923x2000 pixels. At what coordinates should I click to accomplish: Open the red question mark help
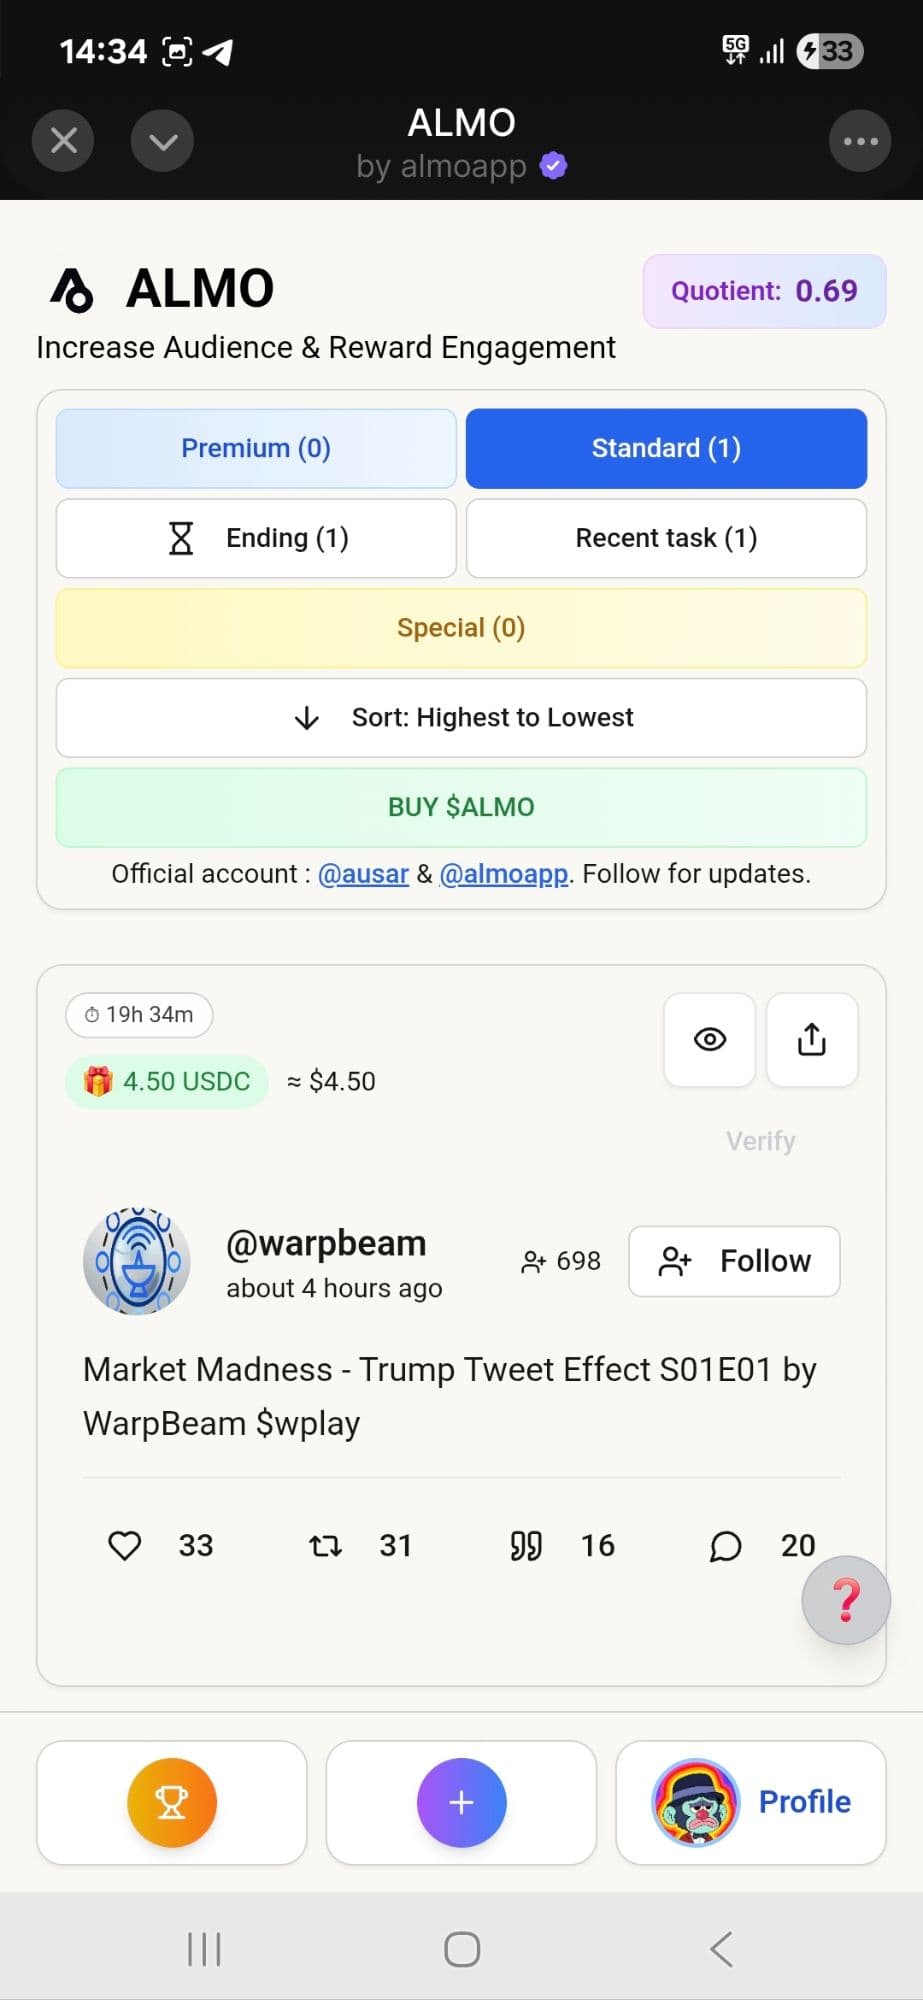click(846, 1600)
